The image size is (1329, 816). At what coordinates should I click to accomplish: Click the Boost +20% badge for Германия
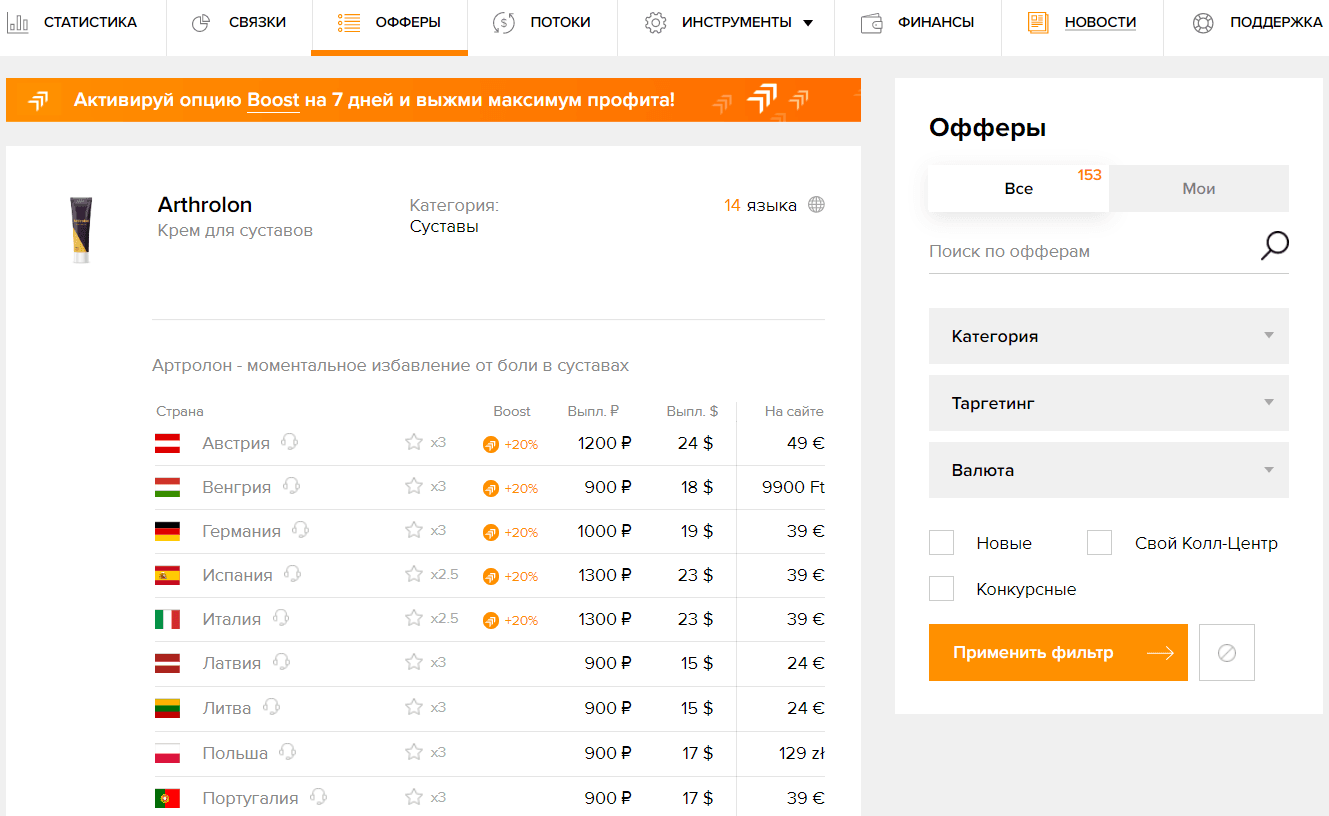(510, 532)
